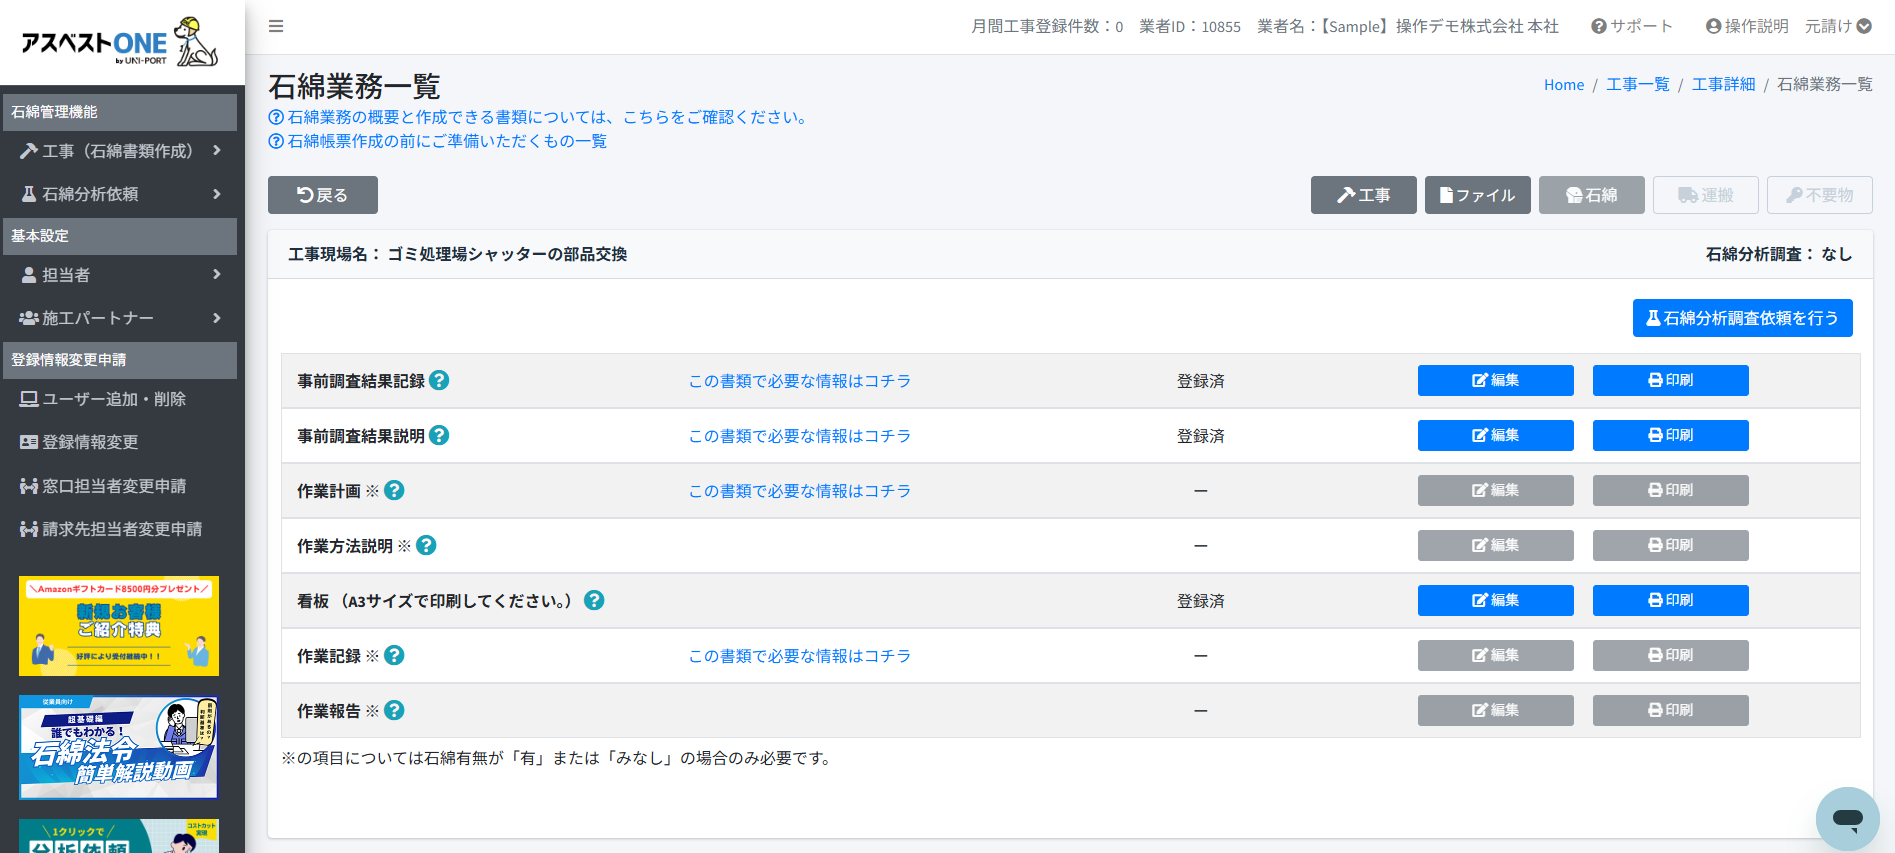The image size is (1895, 853).
Task: Open 工事一覧 breadcrumb link
Action: click(x=1637, y=85)
